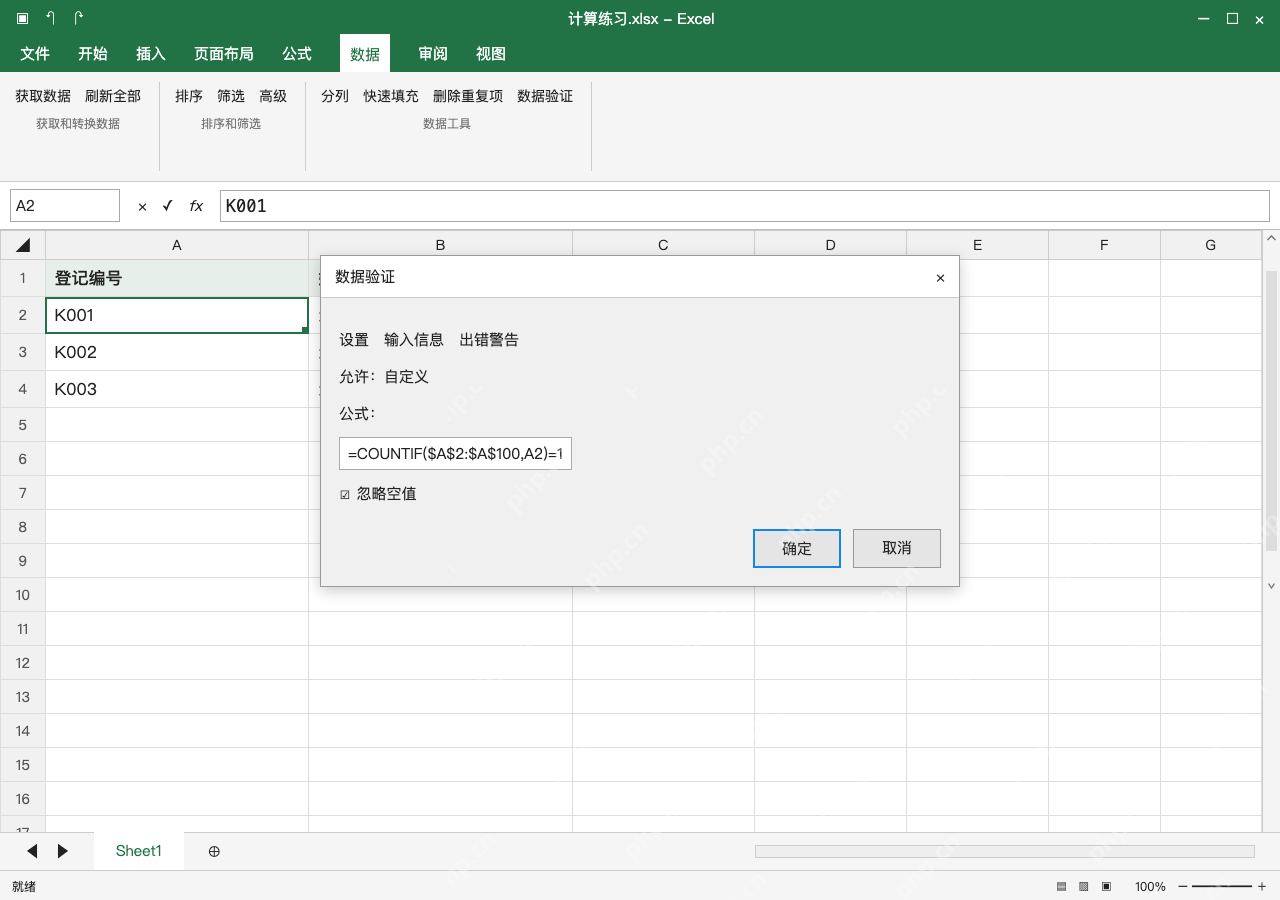Click 删除重复项 in data tools

(468, 96)
